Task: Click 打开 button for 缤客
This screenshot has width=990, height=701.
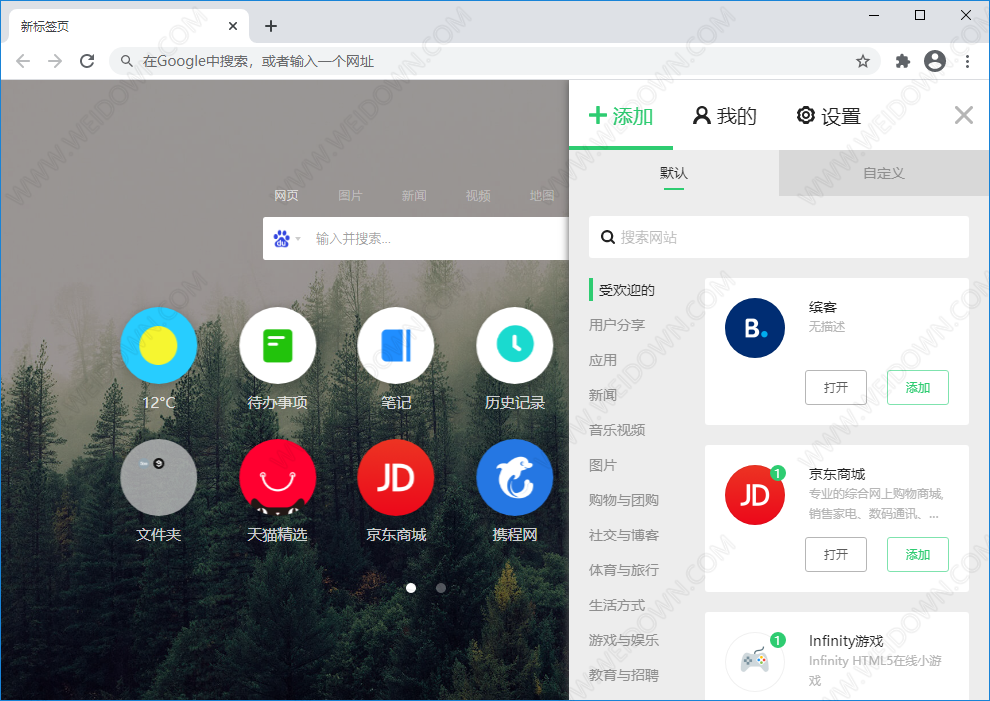Action: [x=835, y=387]
